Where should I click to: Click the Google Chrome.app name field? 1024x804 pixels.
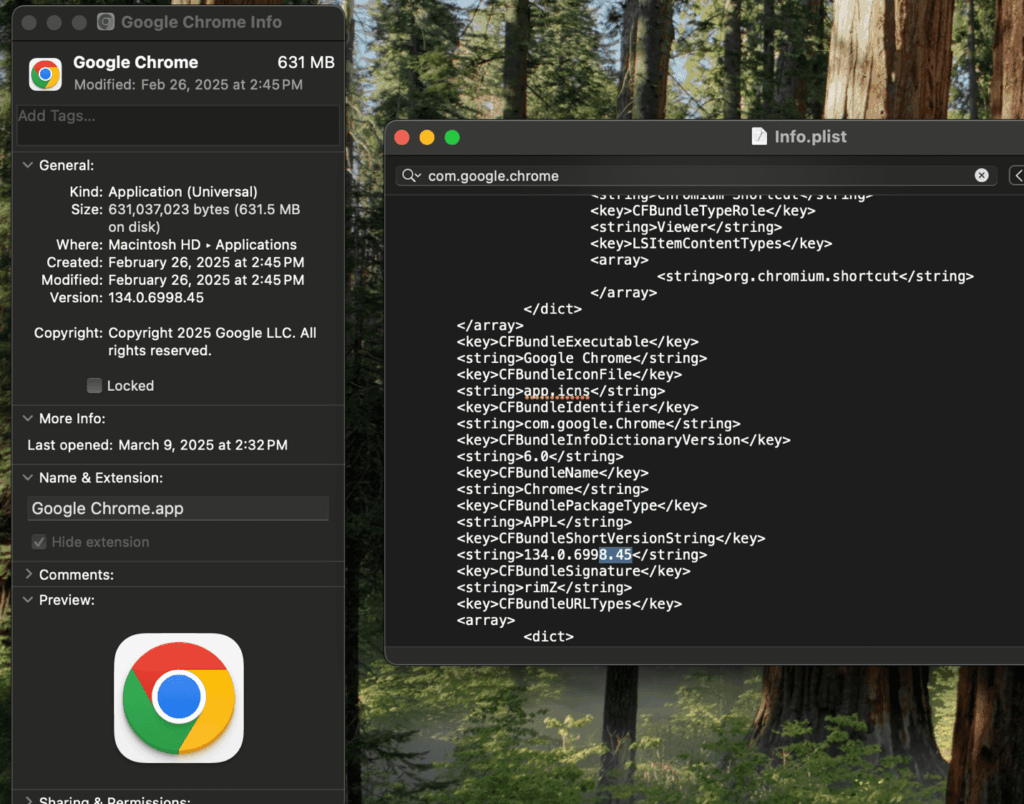177,509
